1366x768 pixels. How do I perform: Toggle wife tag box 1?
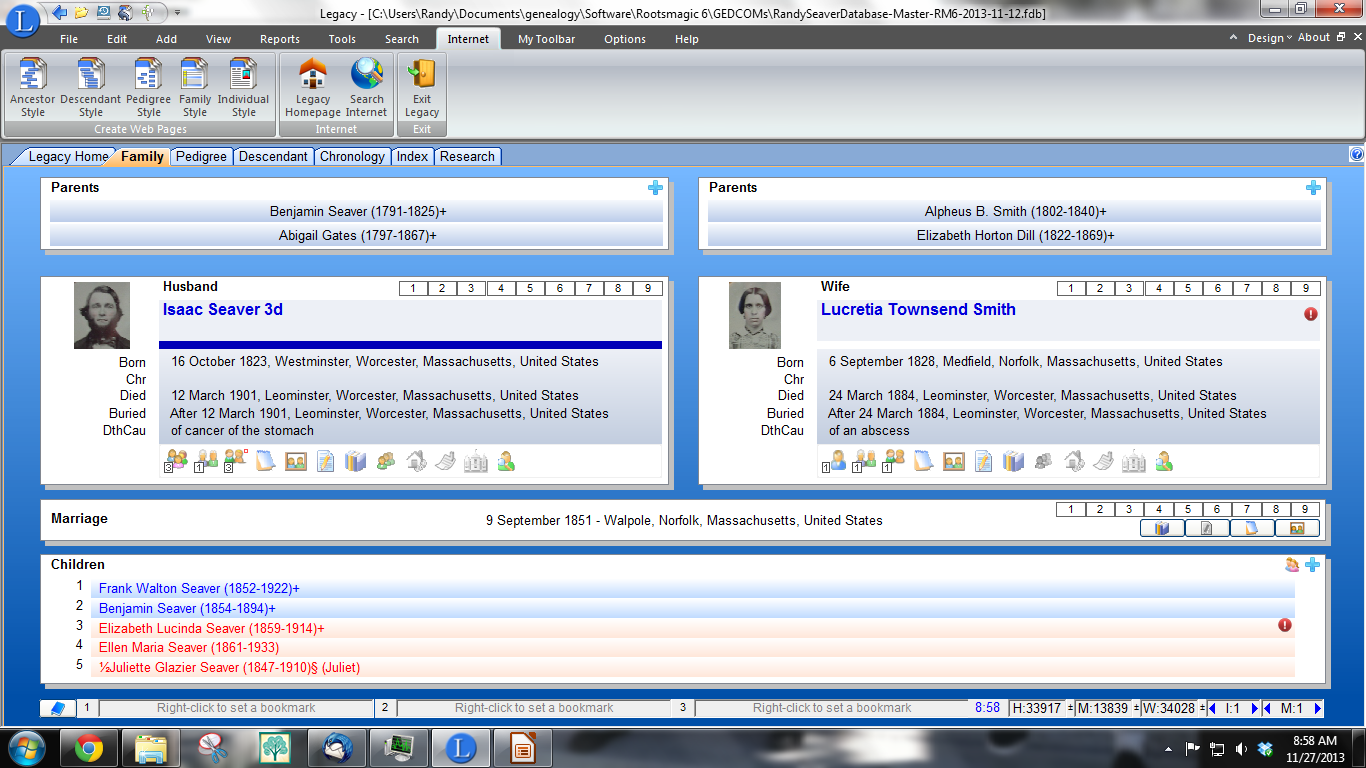click(1071, 288)
